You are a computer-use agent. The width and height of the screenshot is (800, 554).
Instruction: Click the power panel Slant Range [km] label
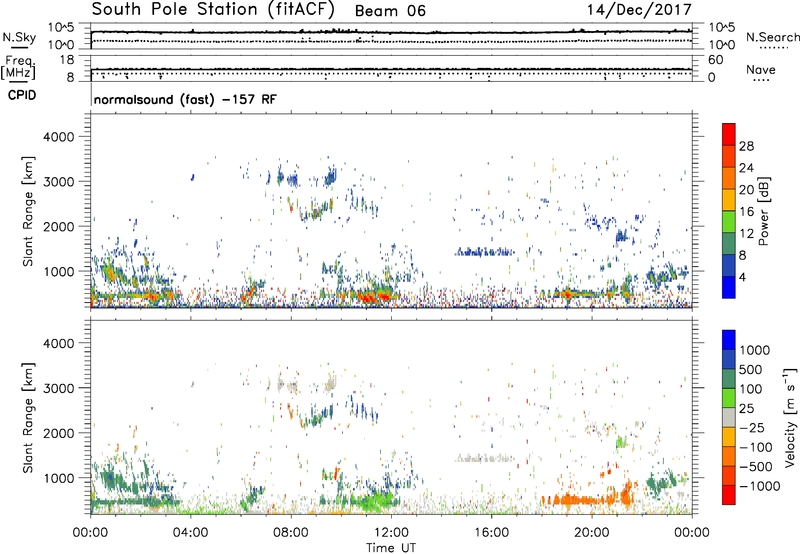click(28, 211)
